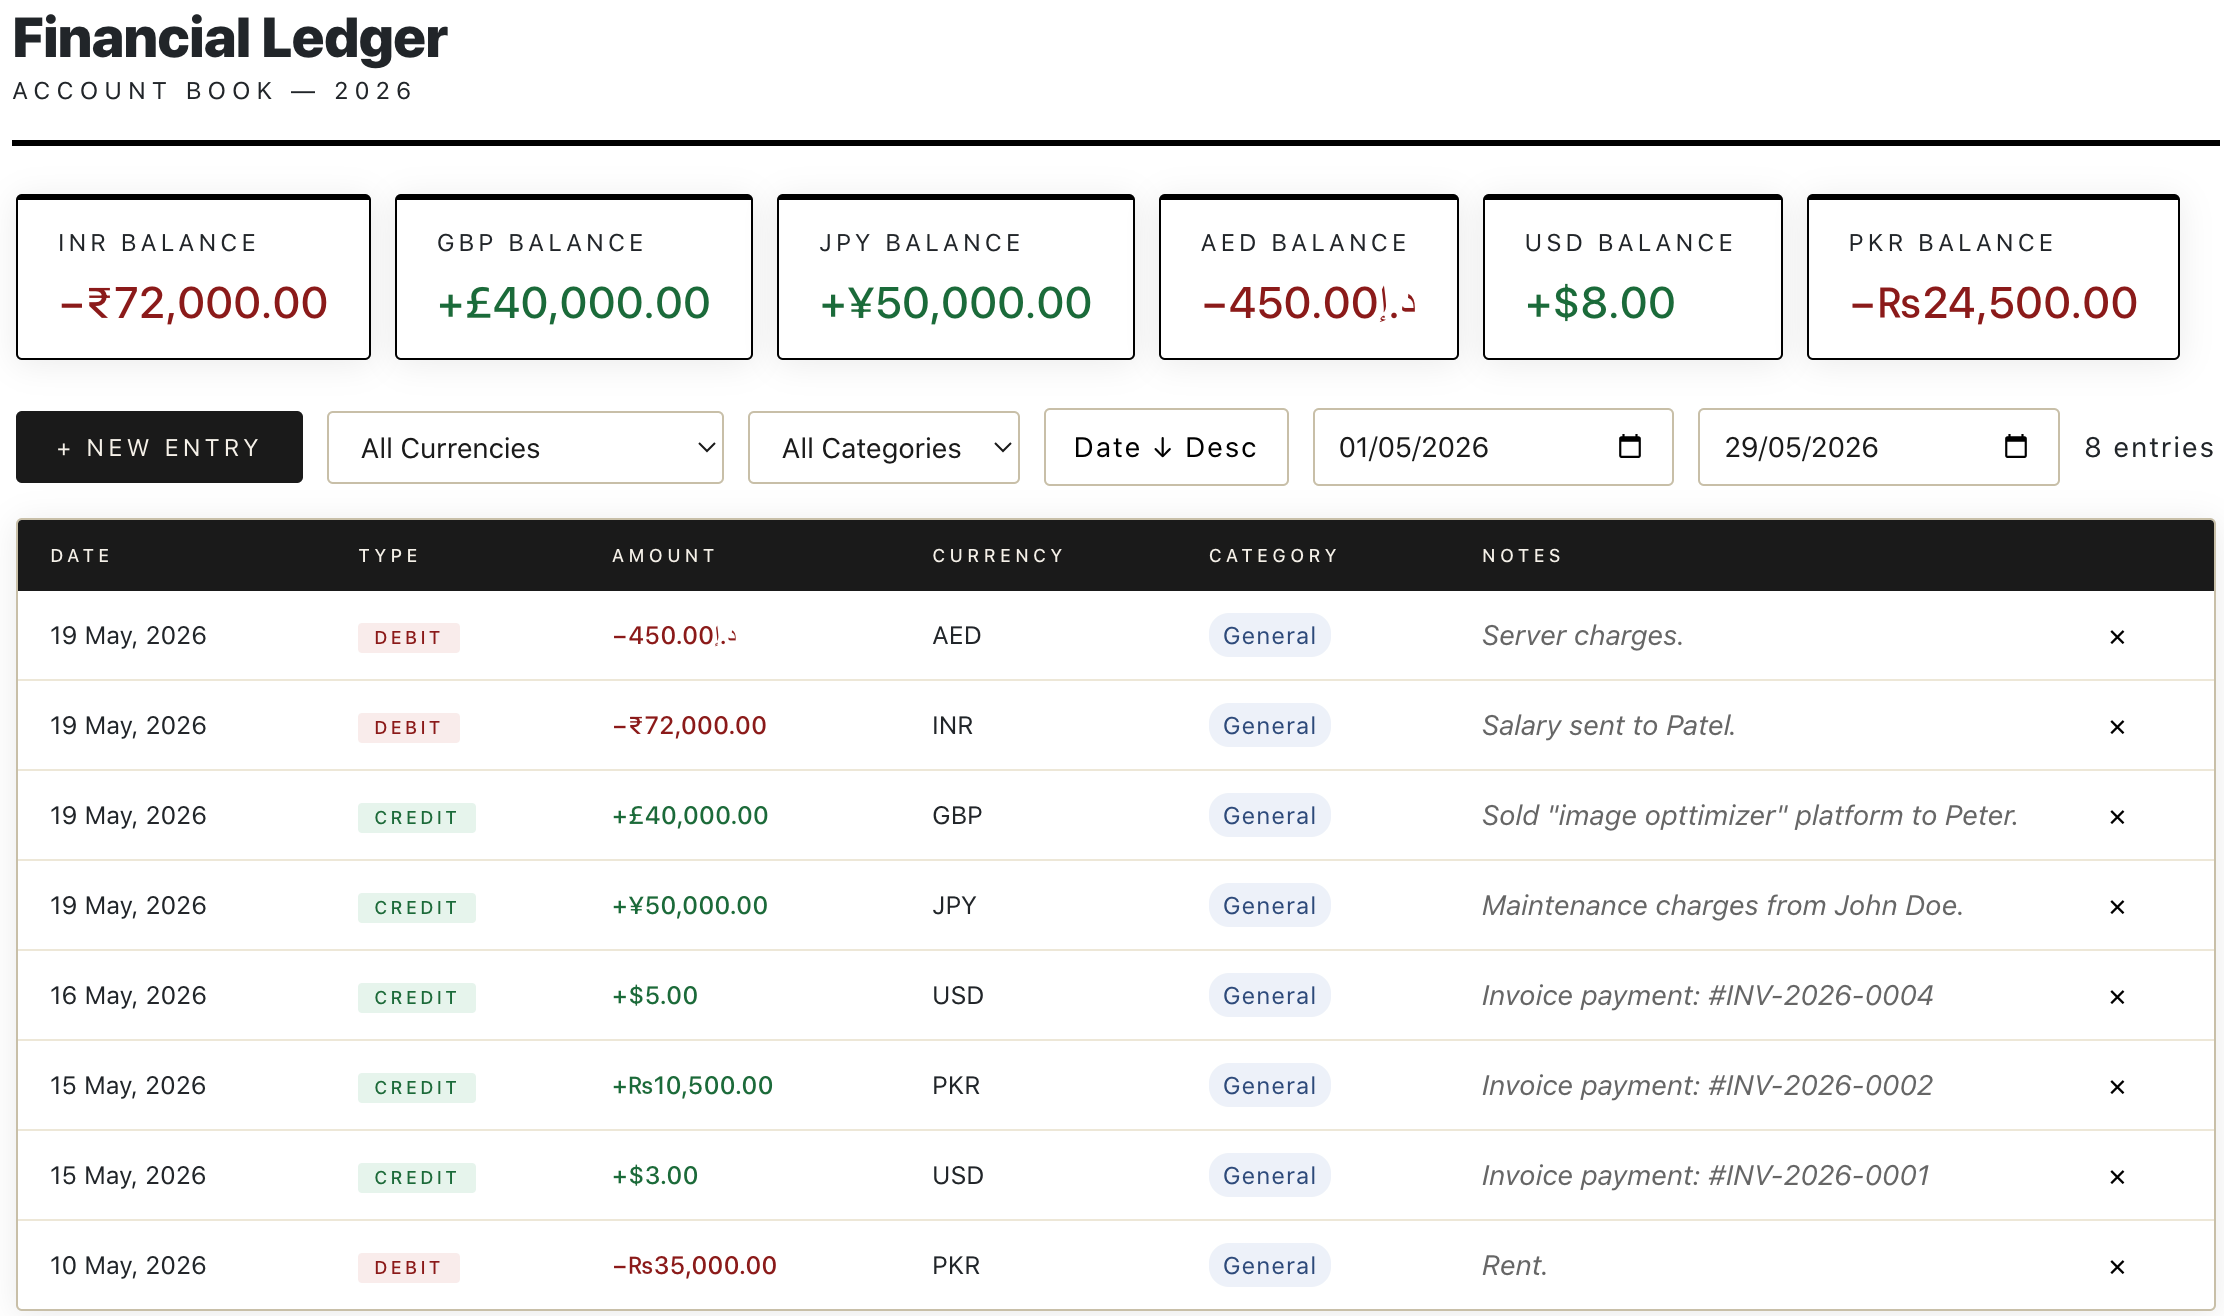Delete the Maintenance charges from John Doe entry
The image size is (2224, 1316).
point(2117,907)
